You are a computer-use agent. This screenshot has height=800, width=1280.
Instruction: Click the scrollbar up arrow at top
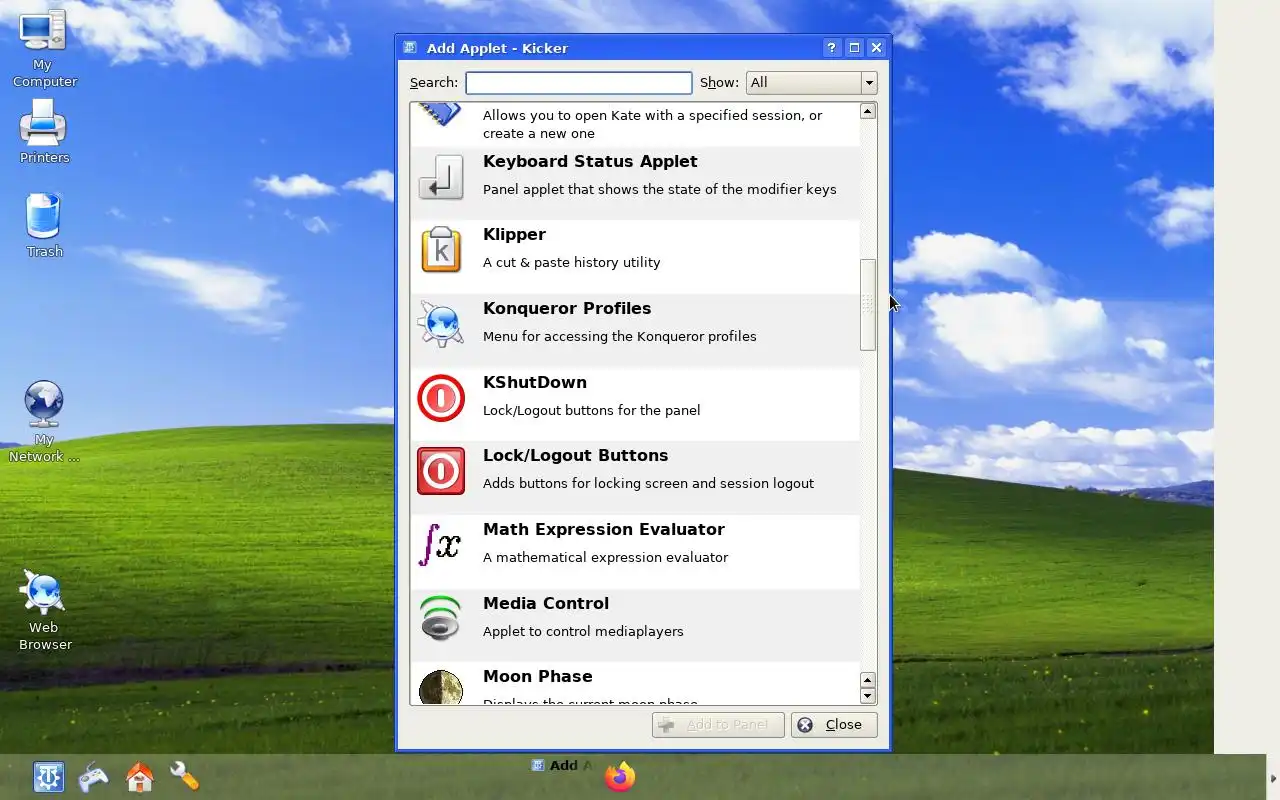868,111
